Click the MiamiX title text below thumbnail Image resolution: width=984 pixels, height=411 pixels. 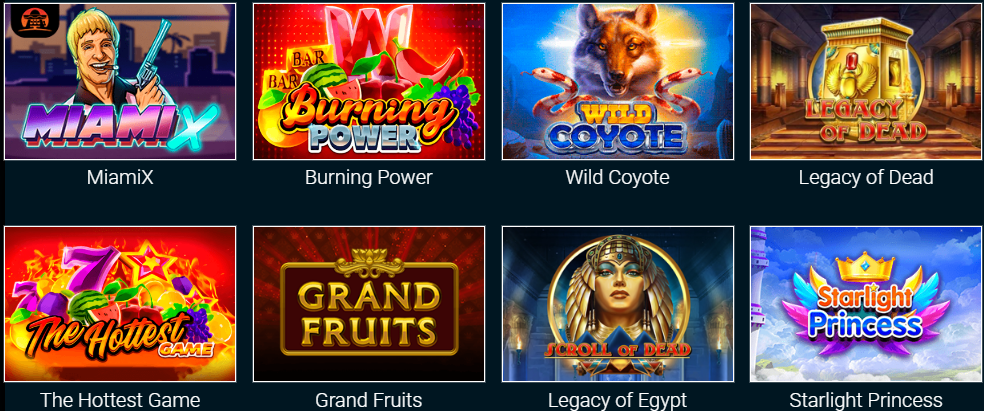(x=120, y=178)
